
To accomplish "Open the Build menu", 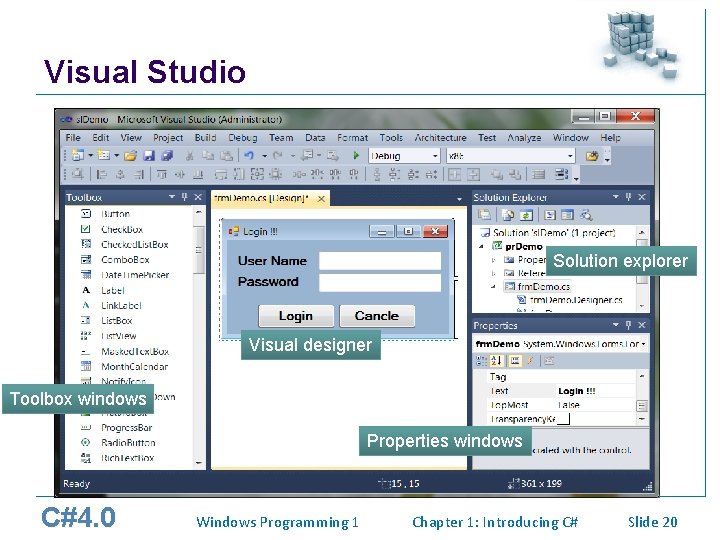I will [x=205, y=137].
